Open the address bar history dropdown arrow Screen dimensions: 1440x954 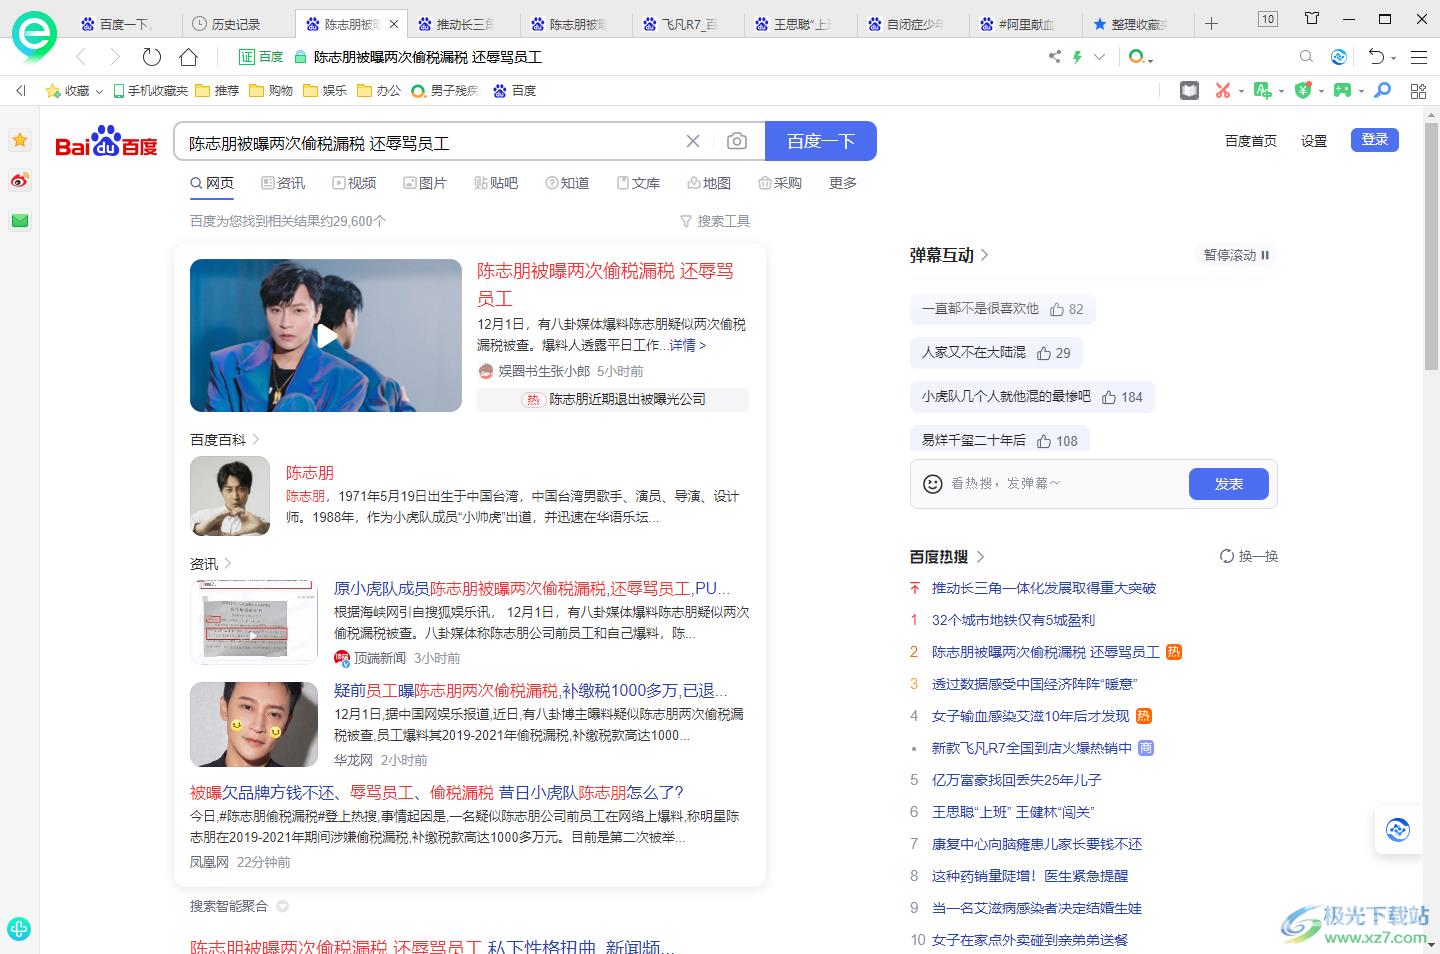(1100, 57)
